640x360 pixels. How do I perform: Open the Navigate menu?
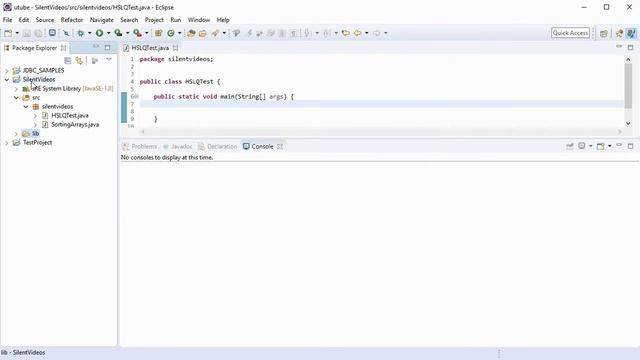(102, 20)
